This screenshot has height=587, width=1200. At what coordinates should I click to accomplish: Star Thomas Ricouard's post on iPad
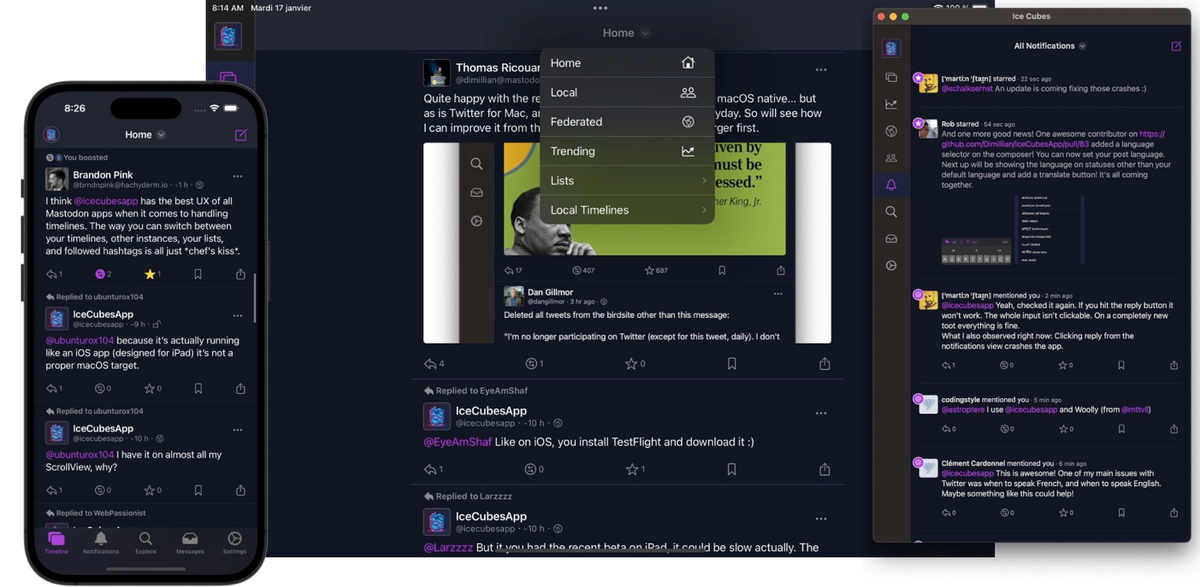click(x=635, y=364)
